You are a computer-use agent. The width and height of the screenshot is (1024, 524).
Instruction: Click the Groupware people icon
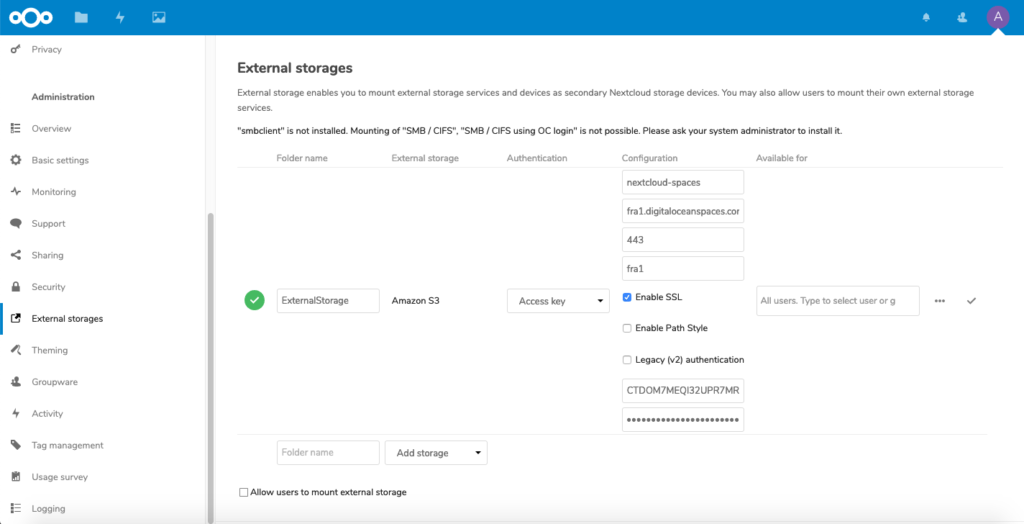[16, 382]
